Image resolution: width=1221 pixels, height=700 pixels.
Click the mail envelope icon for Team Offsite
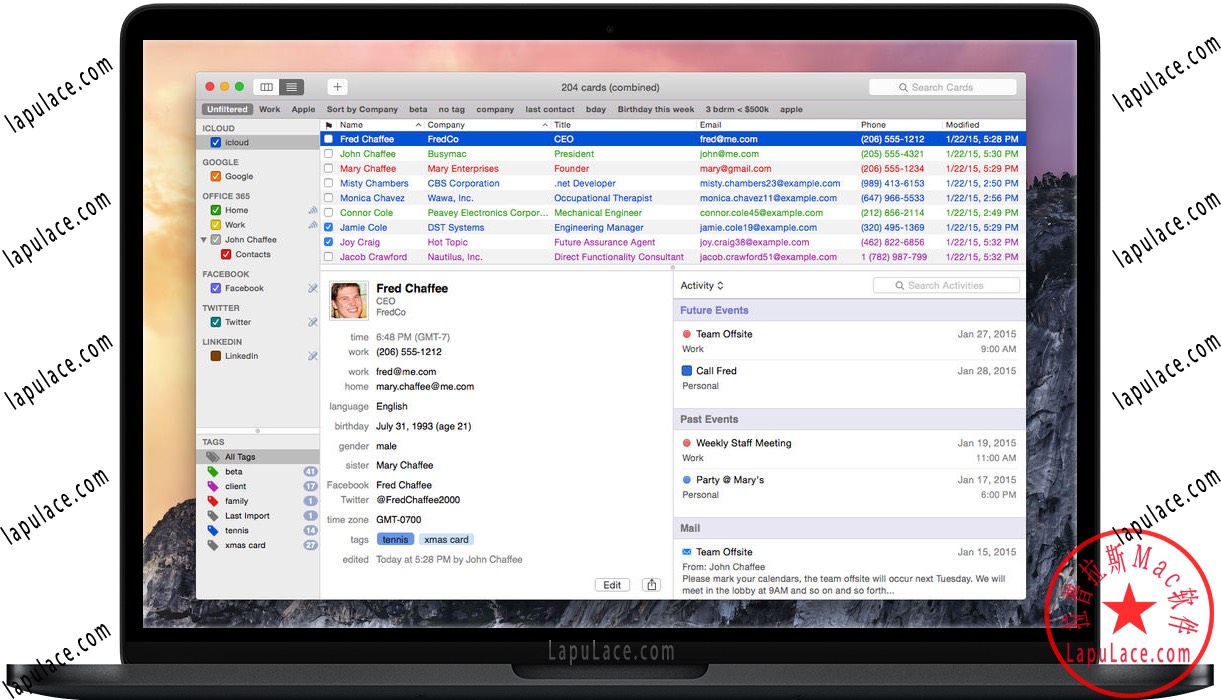[x=686, y=552]
